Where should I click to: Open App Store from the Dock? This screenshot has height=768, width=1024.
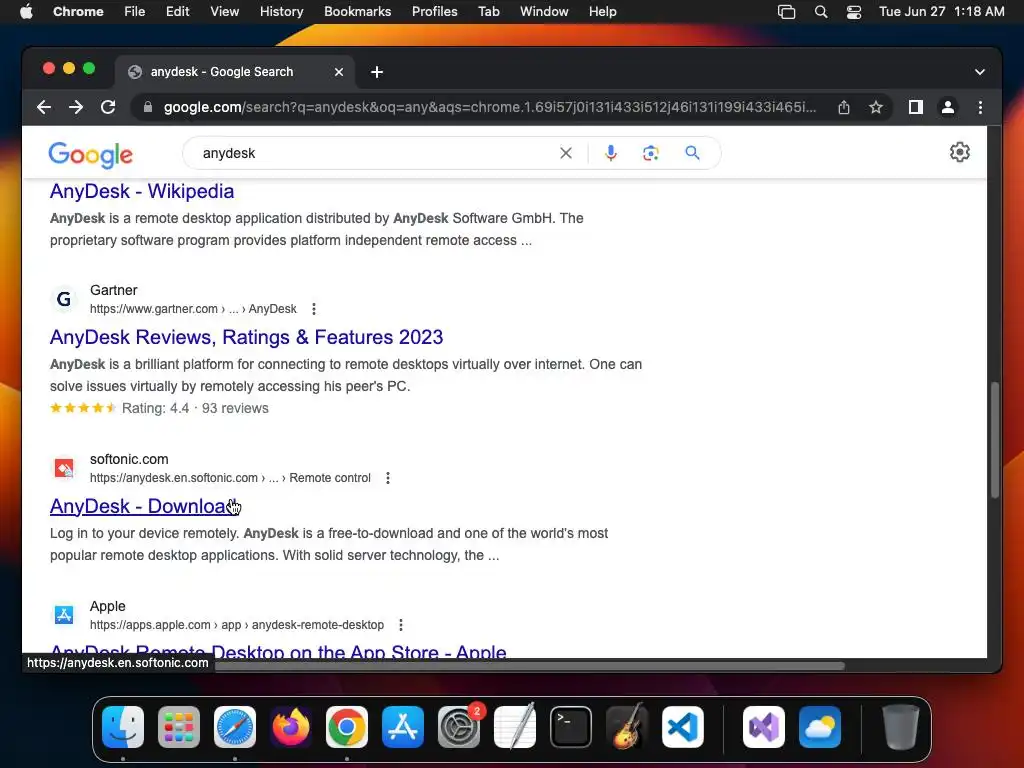403,727
